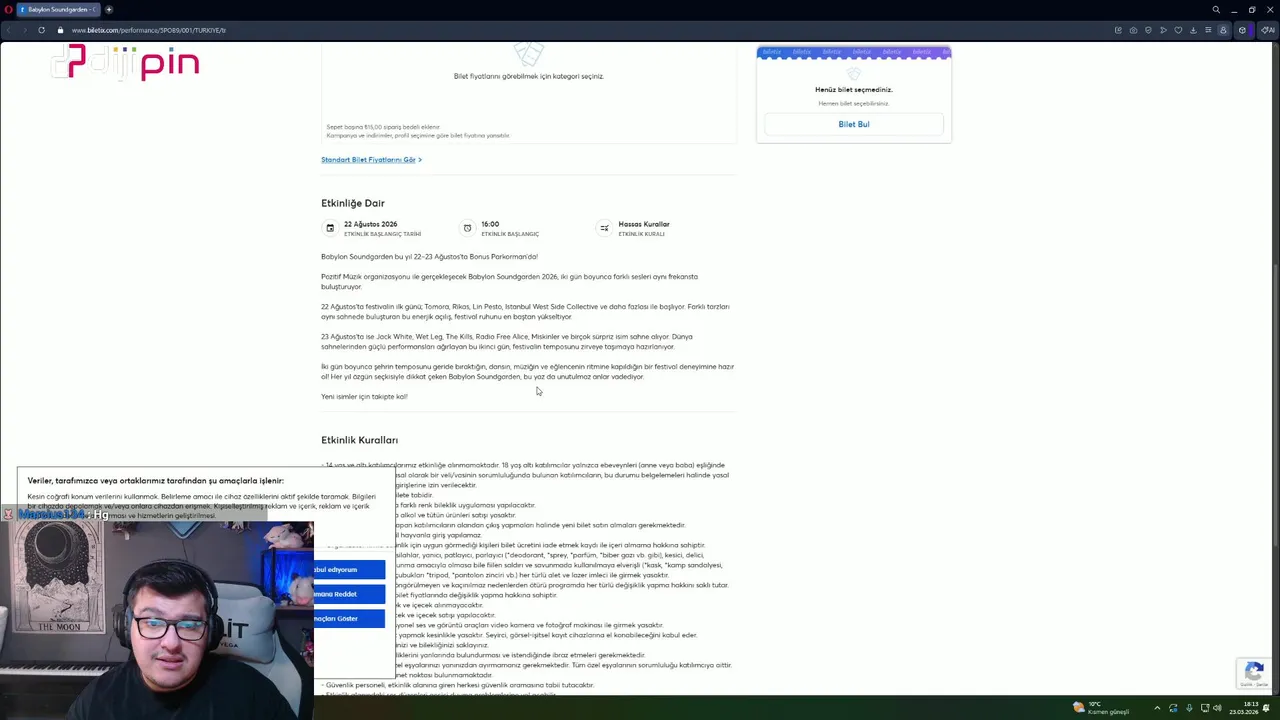1280x720 pixels.
Task: Select the 'Hassas Kurallar' text
Action: pyautogui.click(x=644, y=224)
